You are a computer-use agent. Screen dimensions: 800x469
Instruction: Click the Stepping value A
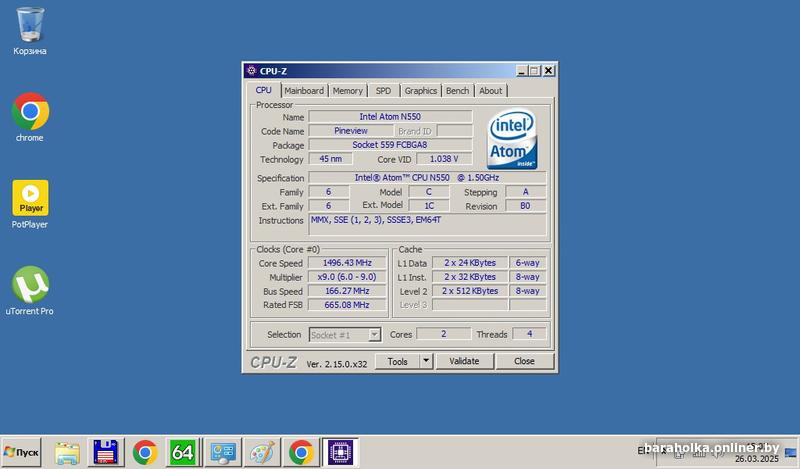click(x=526, y=192)
